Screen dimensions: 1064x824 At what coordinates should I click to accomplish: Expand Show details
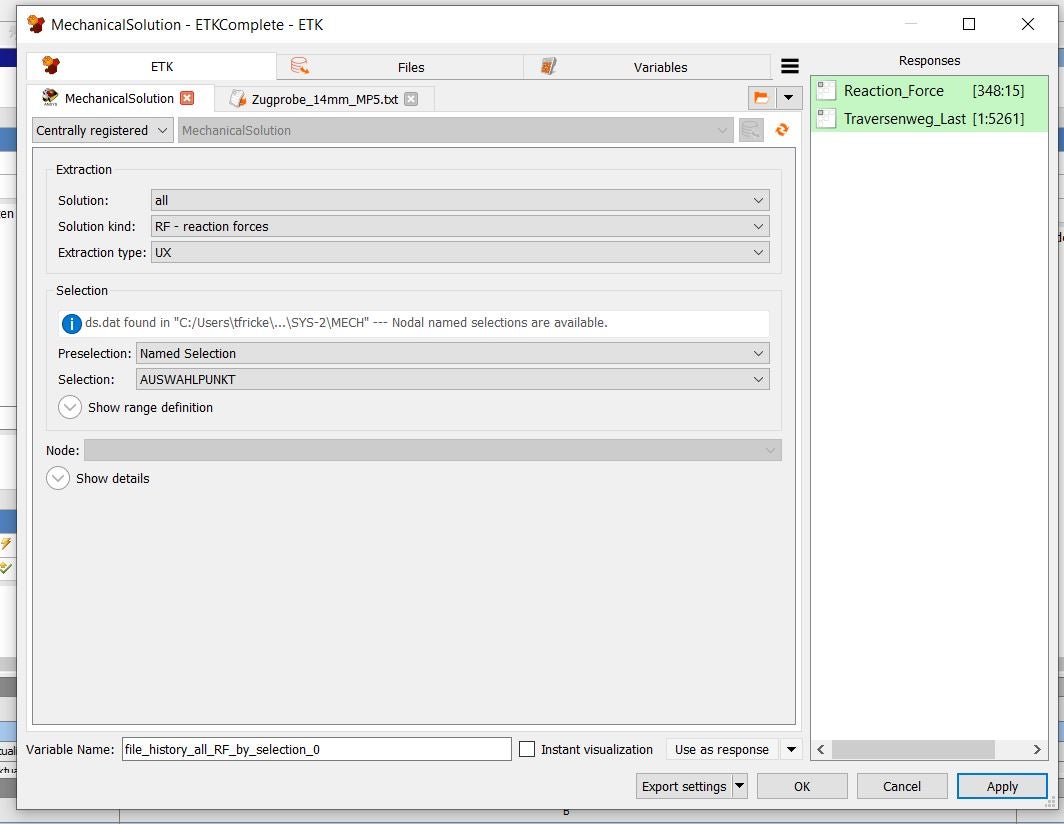[58, 479]
